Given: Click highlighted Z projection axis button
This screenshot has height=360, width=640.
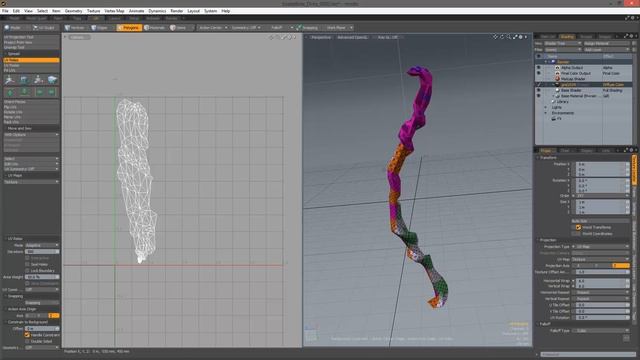Looking at the screenshot, I should point(620,266).
